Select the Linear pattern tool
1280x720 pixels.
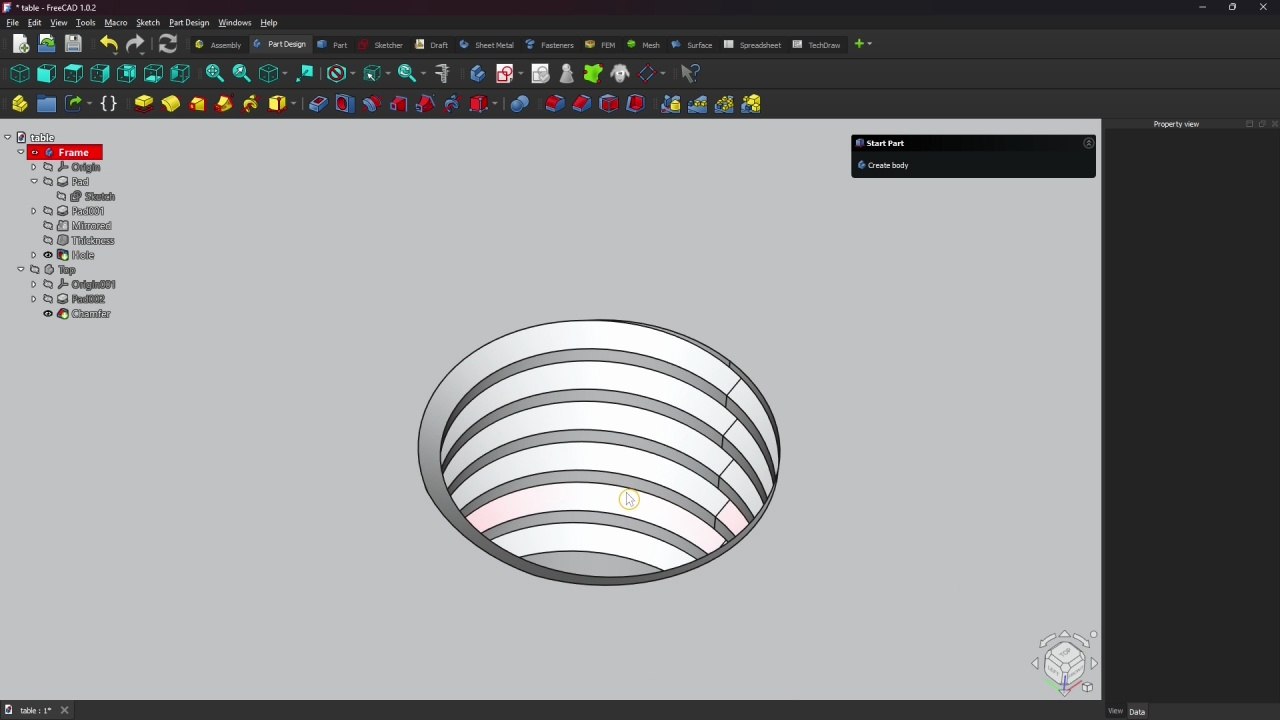tap(698, 104)
